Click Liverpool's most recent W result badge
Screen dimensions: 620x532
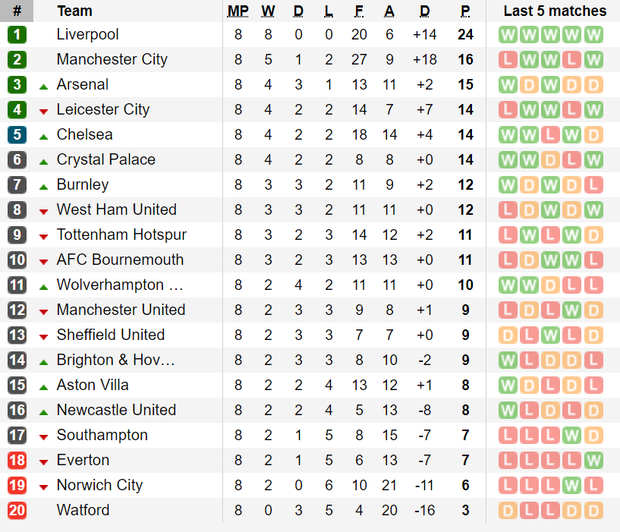(594, 35)
